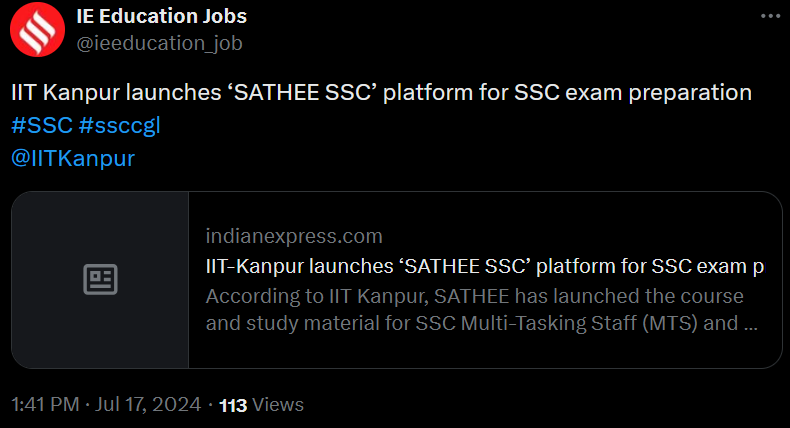Open the IE Education Jobs display name
The height and width of the screenshot is (428, 790).
[161, 16]
